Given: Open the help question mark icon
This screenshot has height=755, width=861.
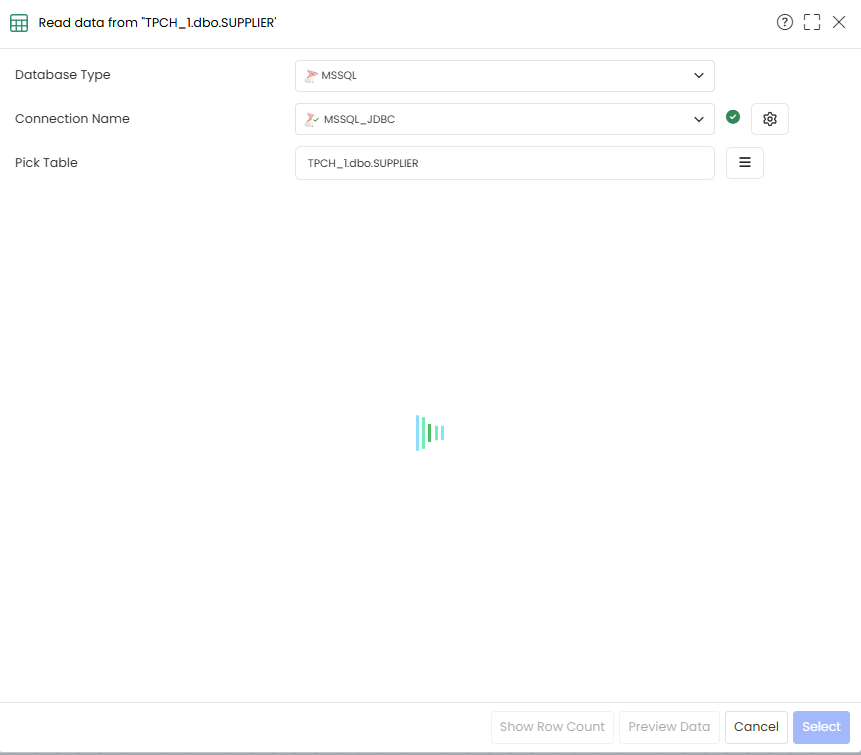Looking at the screenshot, I should (785, 23).
